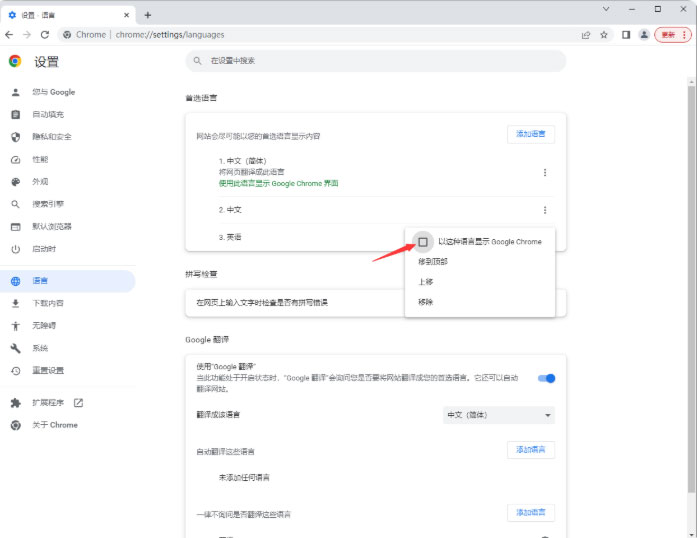Image resolution: width=697 pixels, height=538 pixels.
Task: Click the 在设置中搜索 search field
Action: coord(376,61)
